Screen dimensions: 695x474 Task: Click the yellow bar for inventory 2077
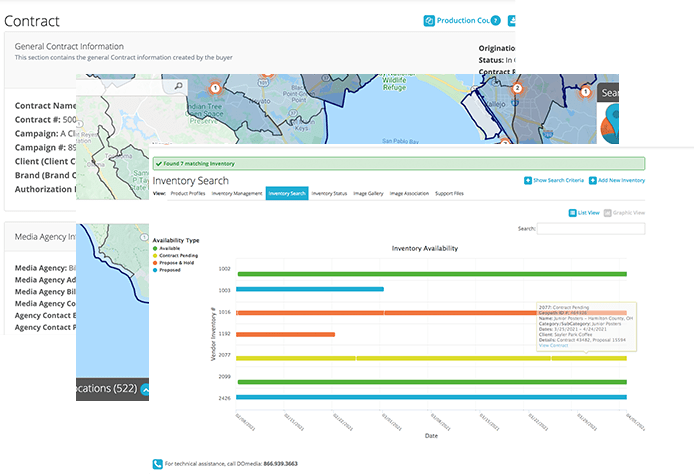tap(431, 358)
